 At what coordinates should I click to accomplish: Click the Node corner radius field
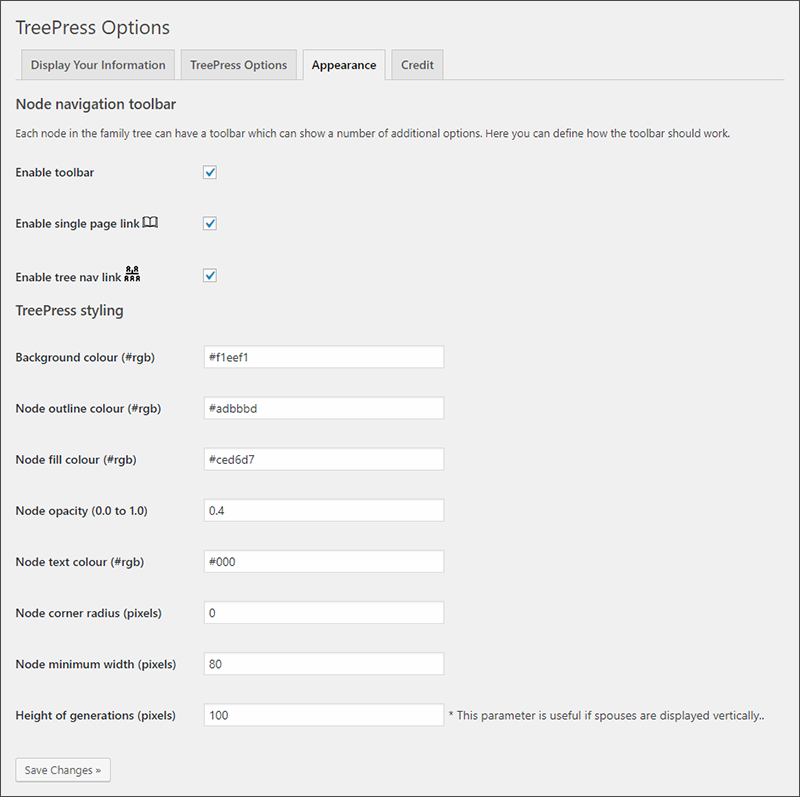pos(324,612)
